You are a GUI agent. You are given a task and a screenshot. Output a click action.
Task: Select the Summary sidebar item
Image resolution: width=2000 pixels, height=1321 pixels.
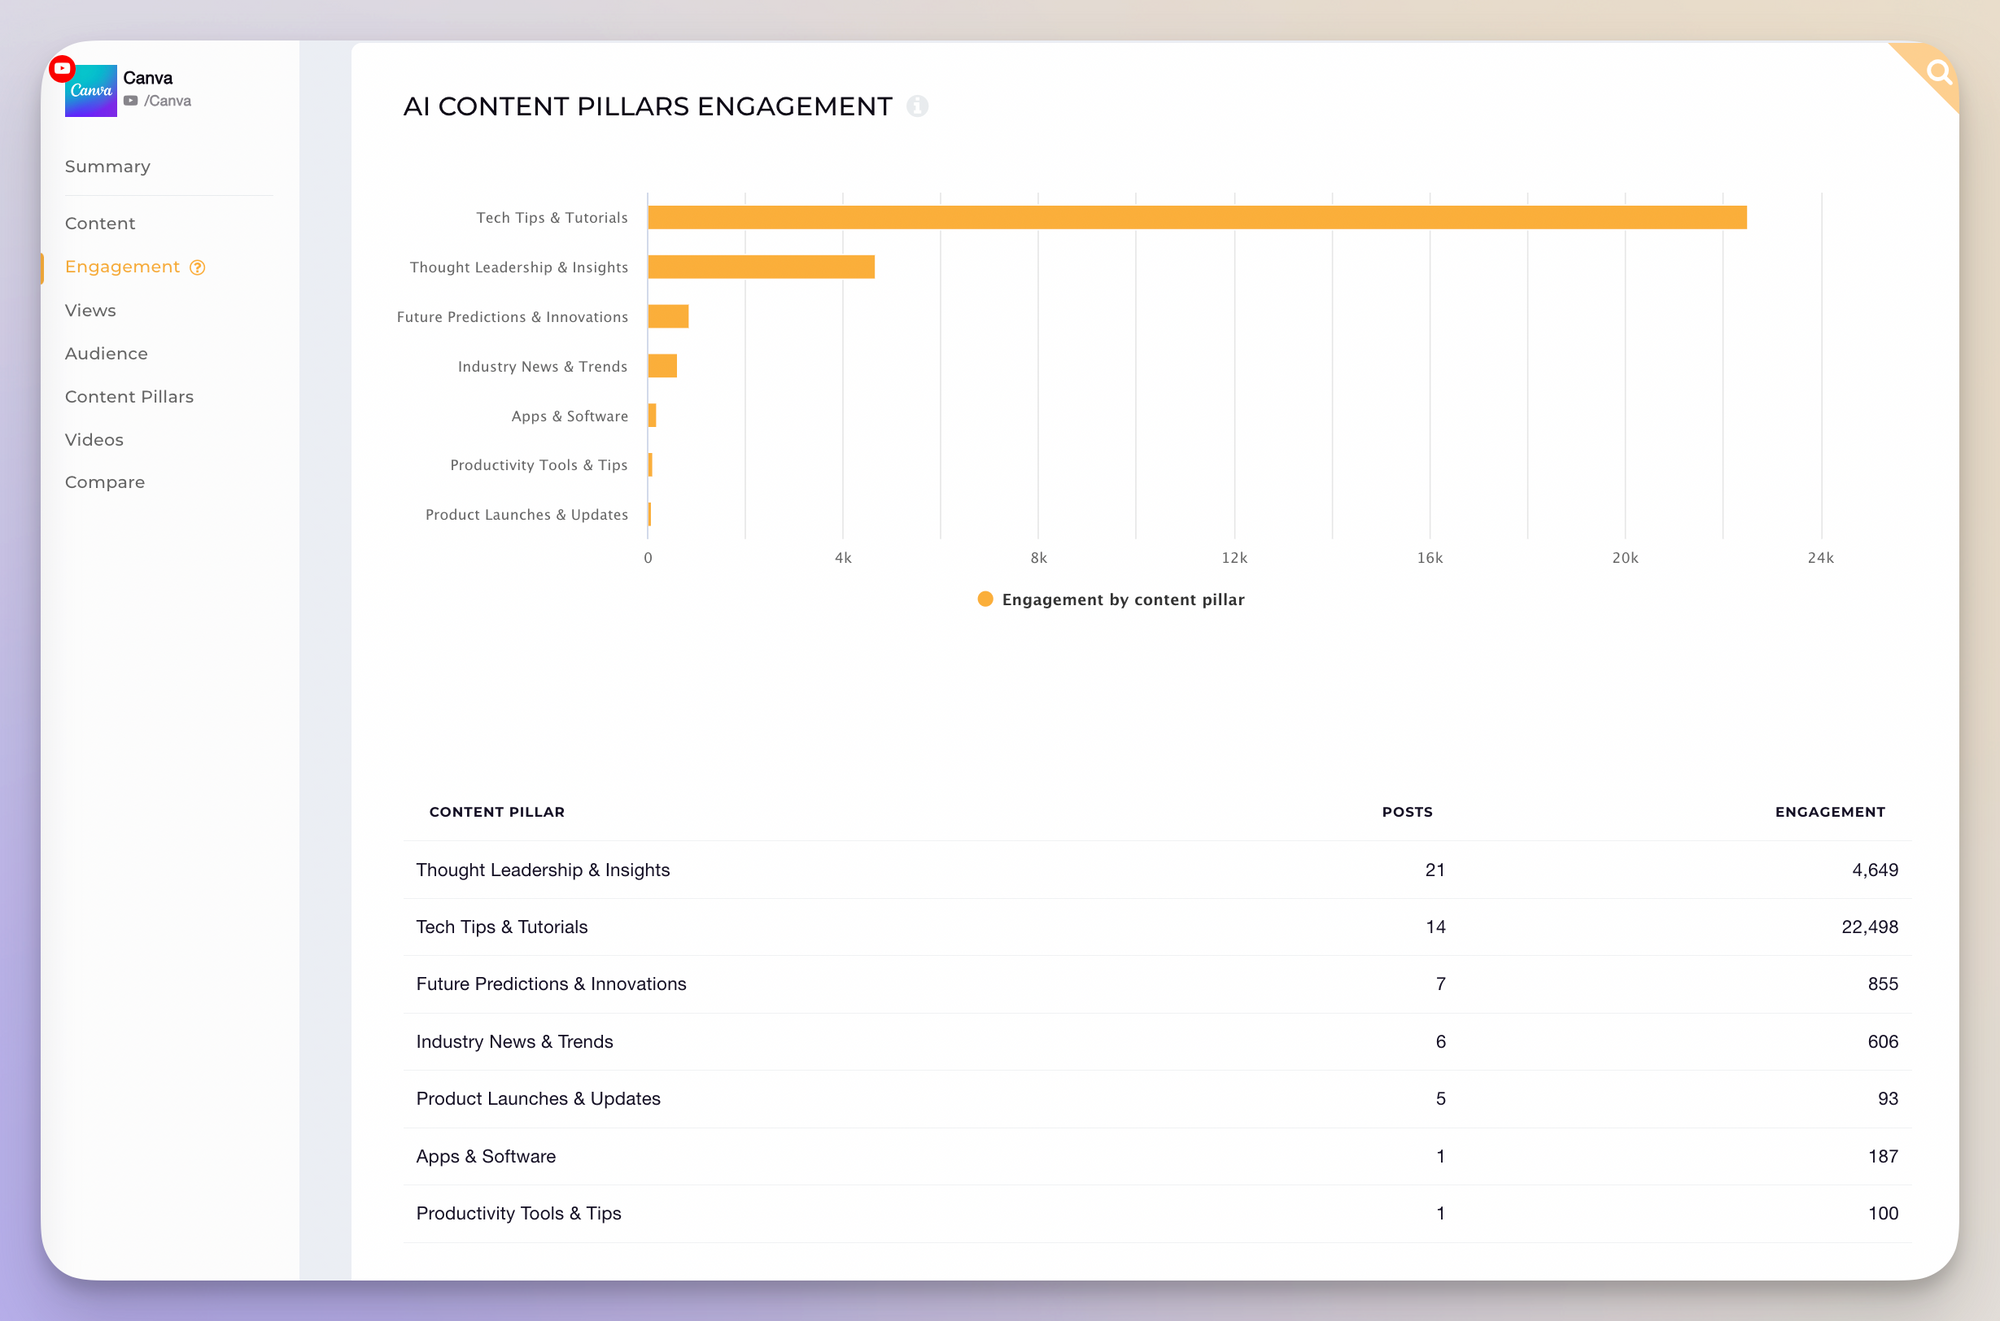[x=108, y=165]
